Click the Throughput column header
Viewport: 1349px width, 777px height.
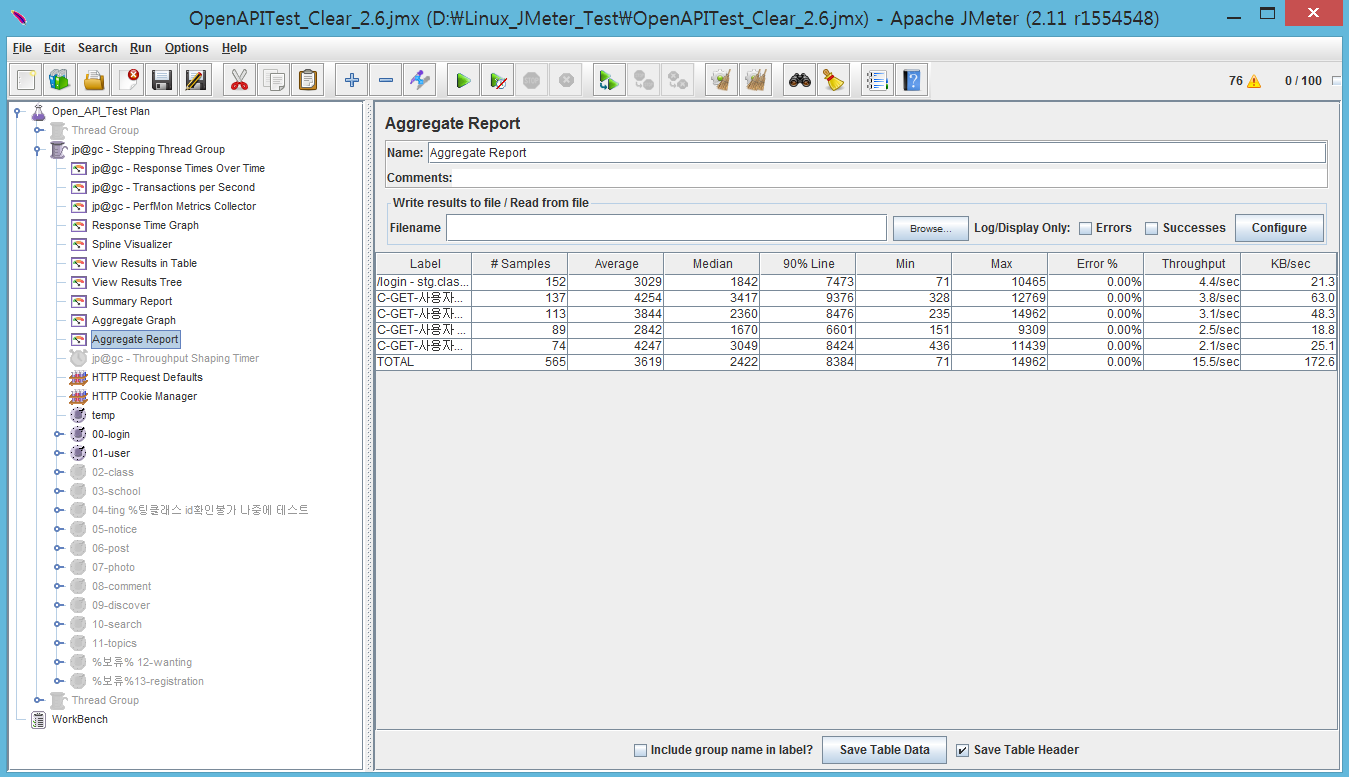(x=1193, y=263)
